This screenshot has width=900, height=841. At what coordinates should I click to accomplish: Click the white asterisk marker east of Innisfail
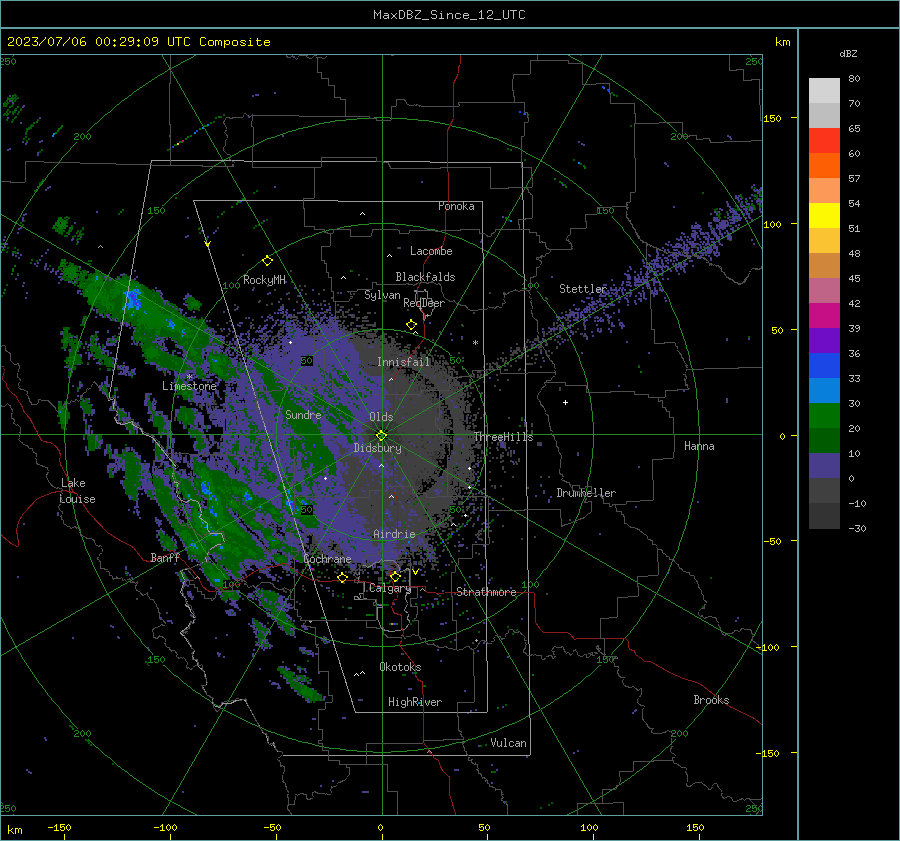tap(475, 343)
